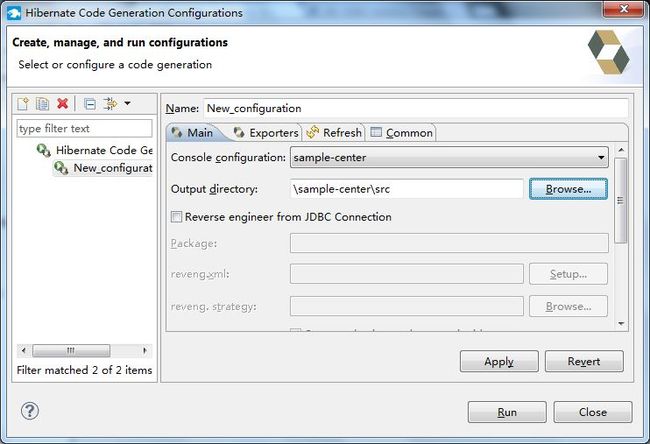Viewport: 650px width, 444px height.
Task: Switch to the Refresh tab
Action: pos(334,133)
